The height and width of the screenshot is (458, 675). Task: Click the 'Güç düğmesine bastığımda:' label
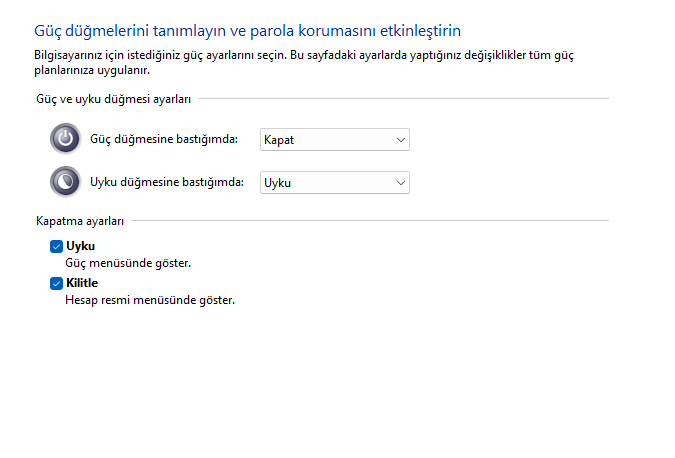pyautogui.click(x=163, y=140)
